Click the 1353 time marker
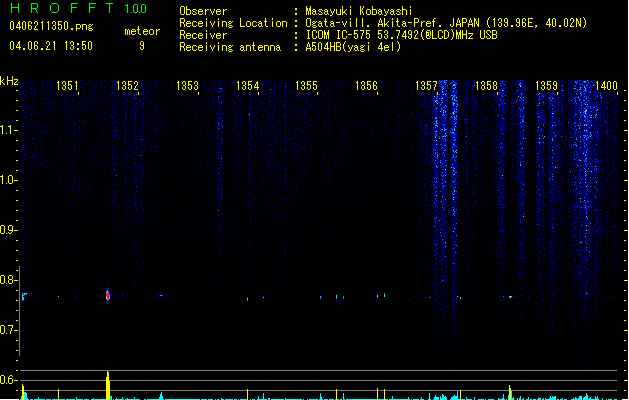 pos(187,86)
